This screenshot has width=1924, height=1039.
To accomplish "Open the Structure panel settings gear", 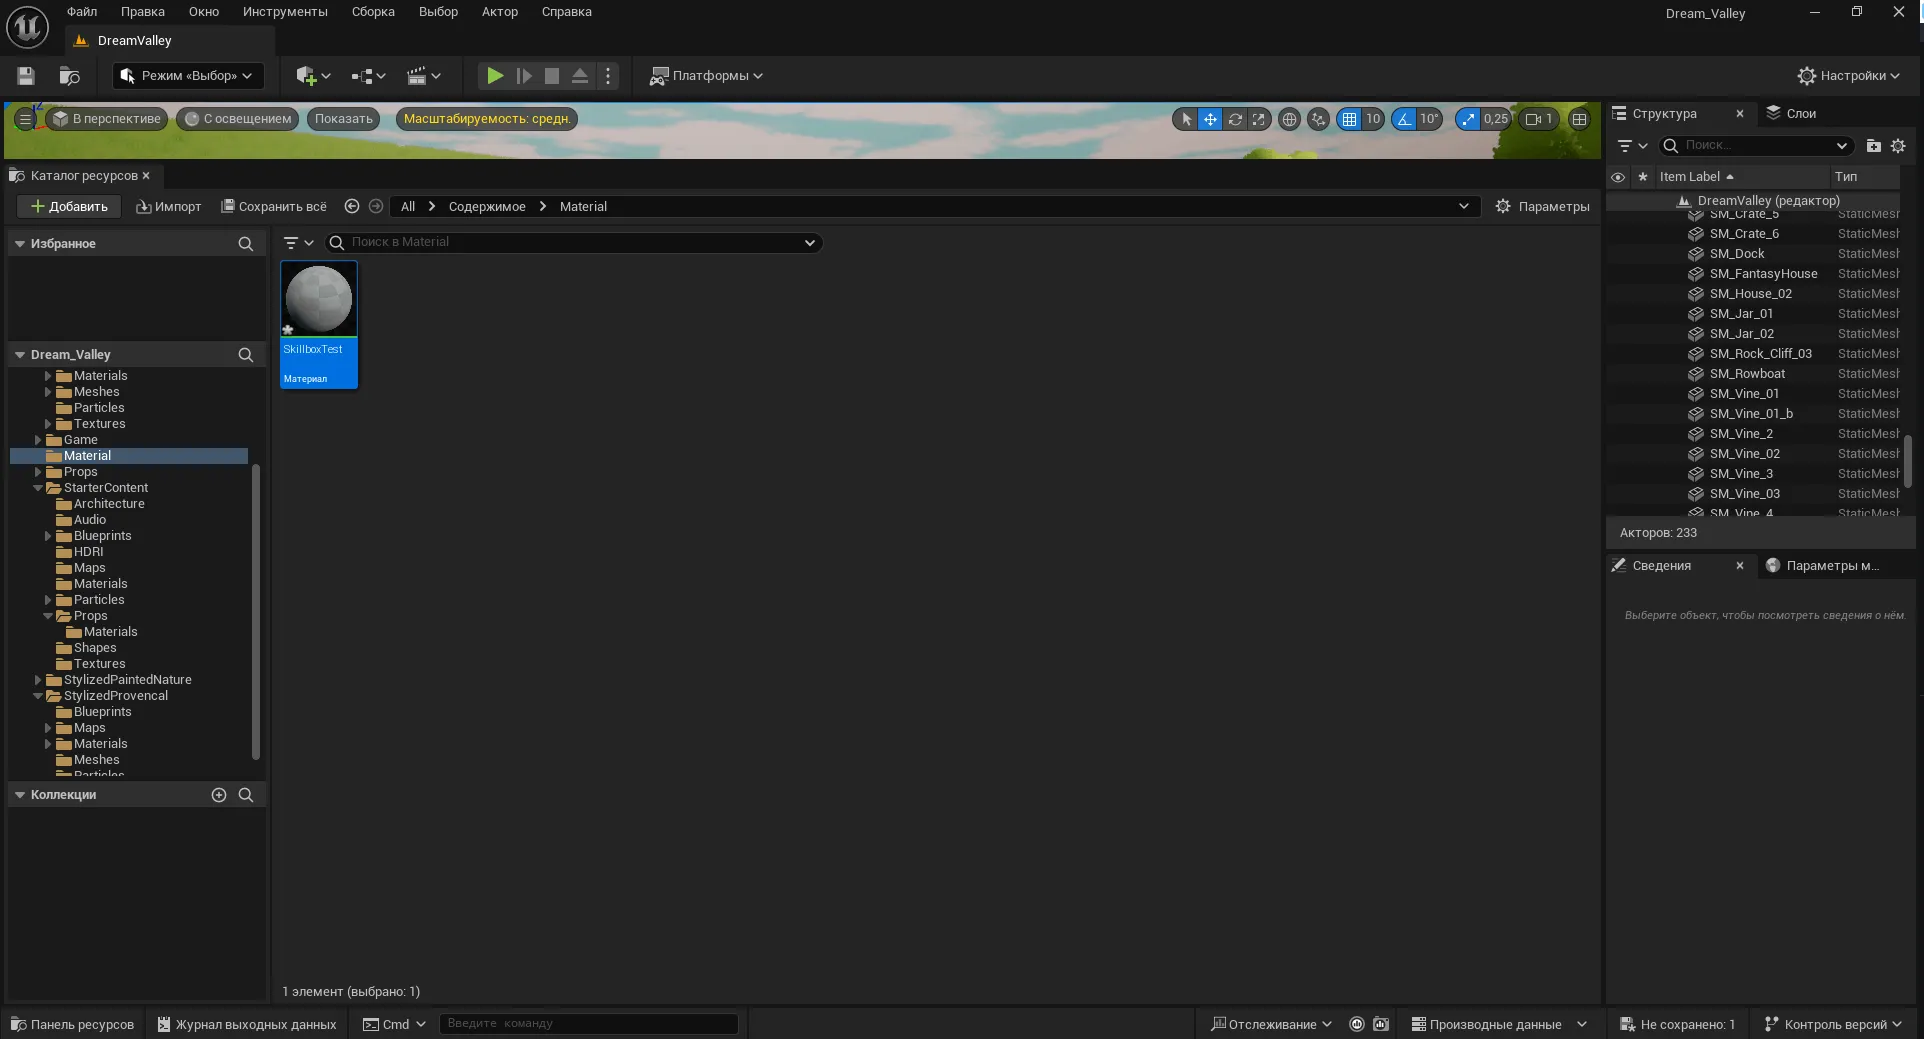I will point(1898,146).
